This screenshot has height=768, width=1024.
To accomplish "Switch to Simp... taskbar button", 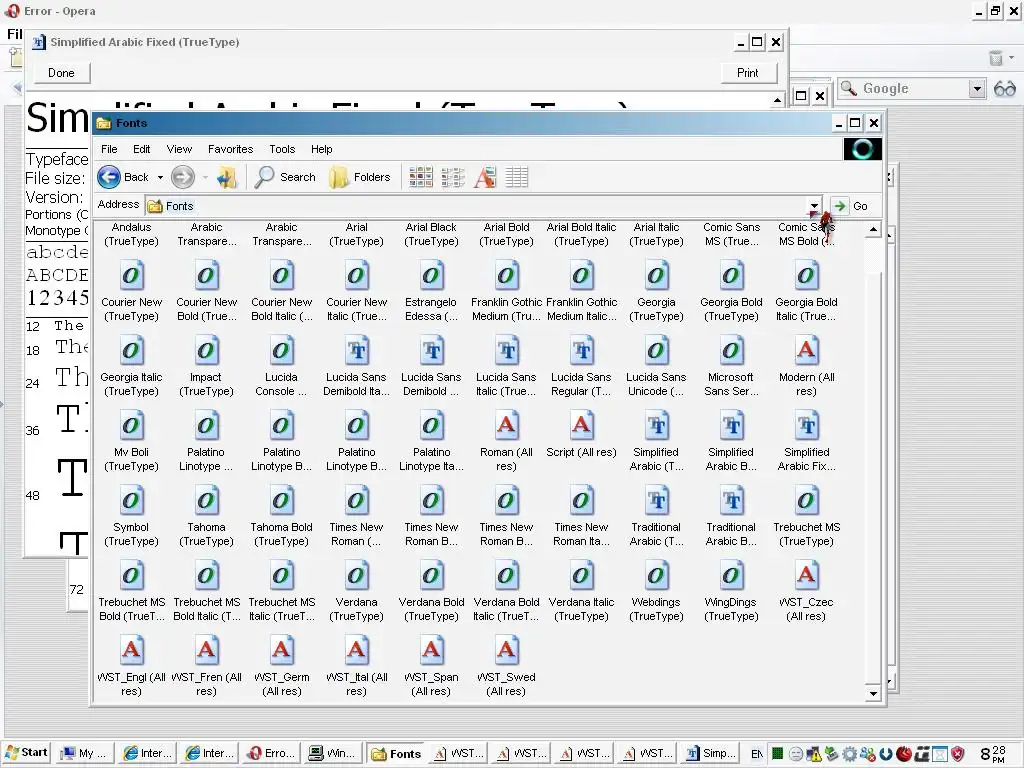I will [x=712, y=754].
